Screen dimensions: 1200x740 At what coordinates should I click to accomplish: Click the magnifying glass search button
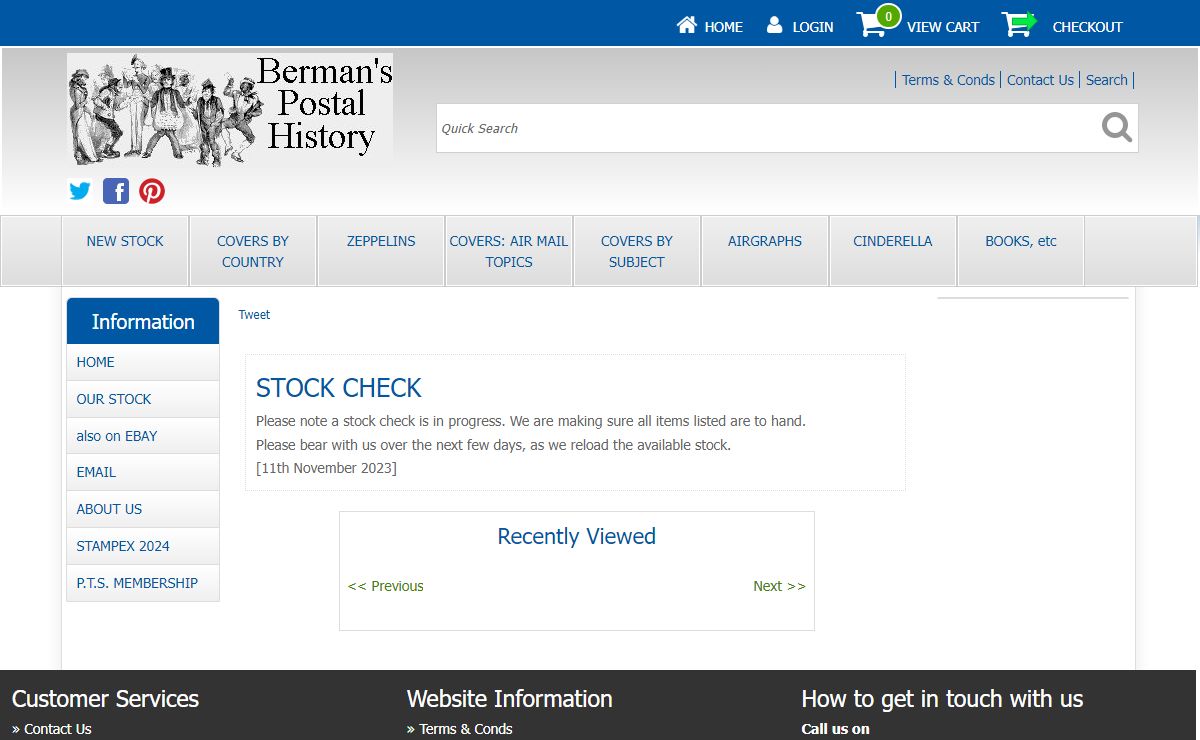[1117, 128]
